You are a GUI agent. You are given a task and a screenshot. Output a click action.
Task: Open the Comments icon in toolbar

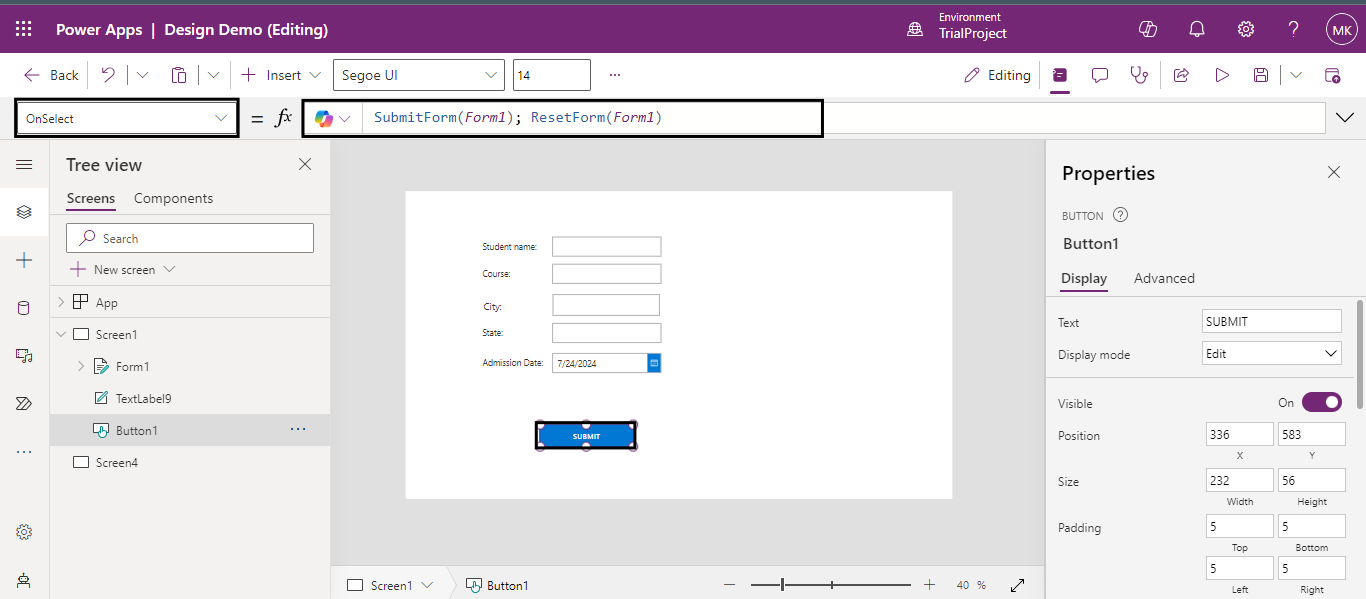tap(1100, 75)
